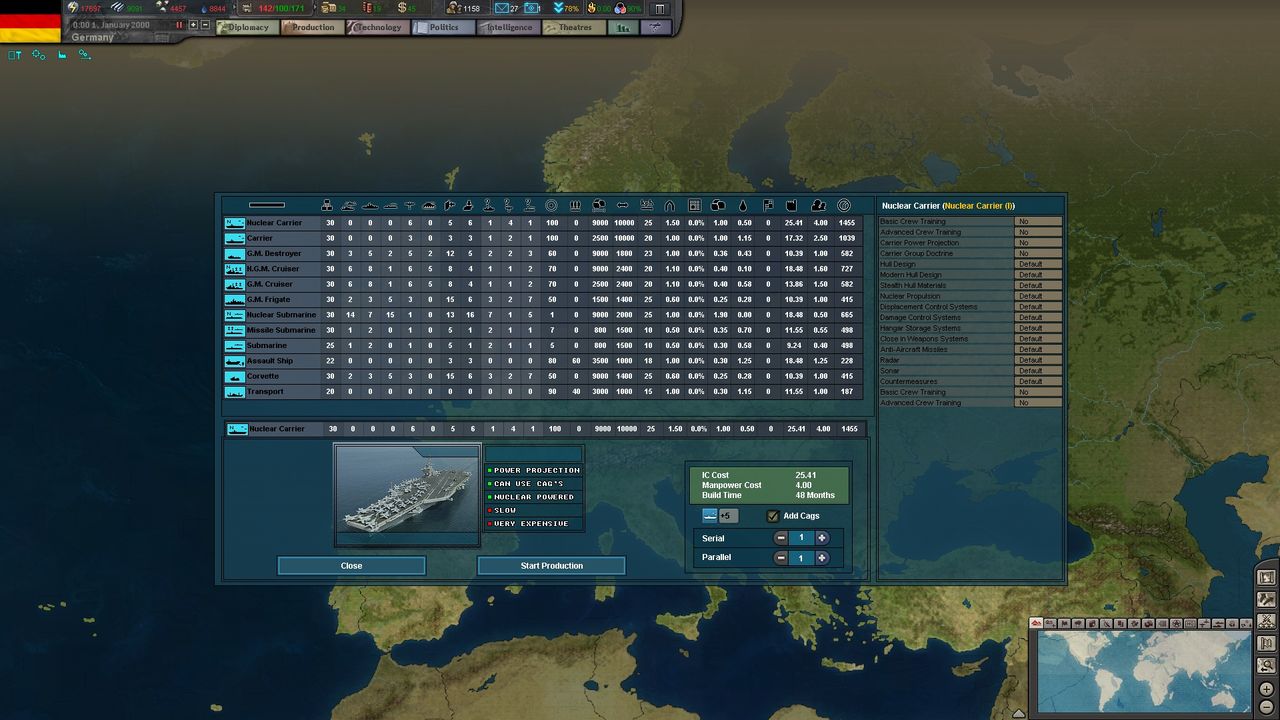Change the Stealth Hull Materials setting
Screen dimensions: 1280x720
[x=1038, y=285]
